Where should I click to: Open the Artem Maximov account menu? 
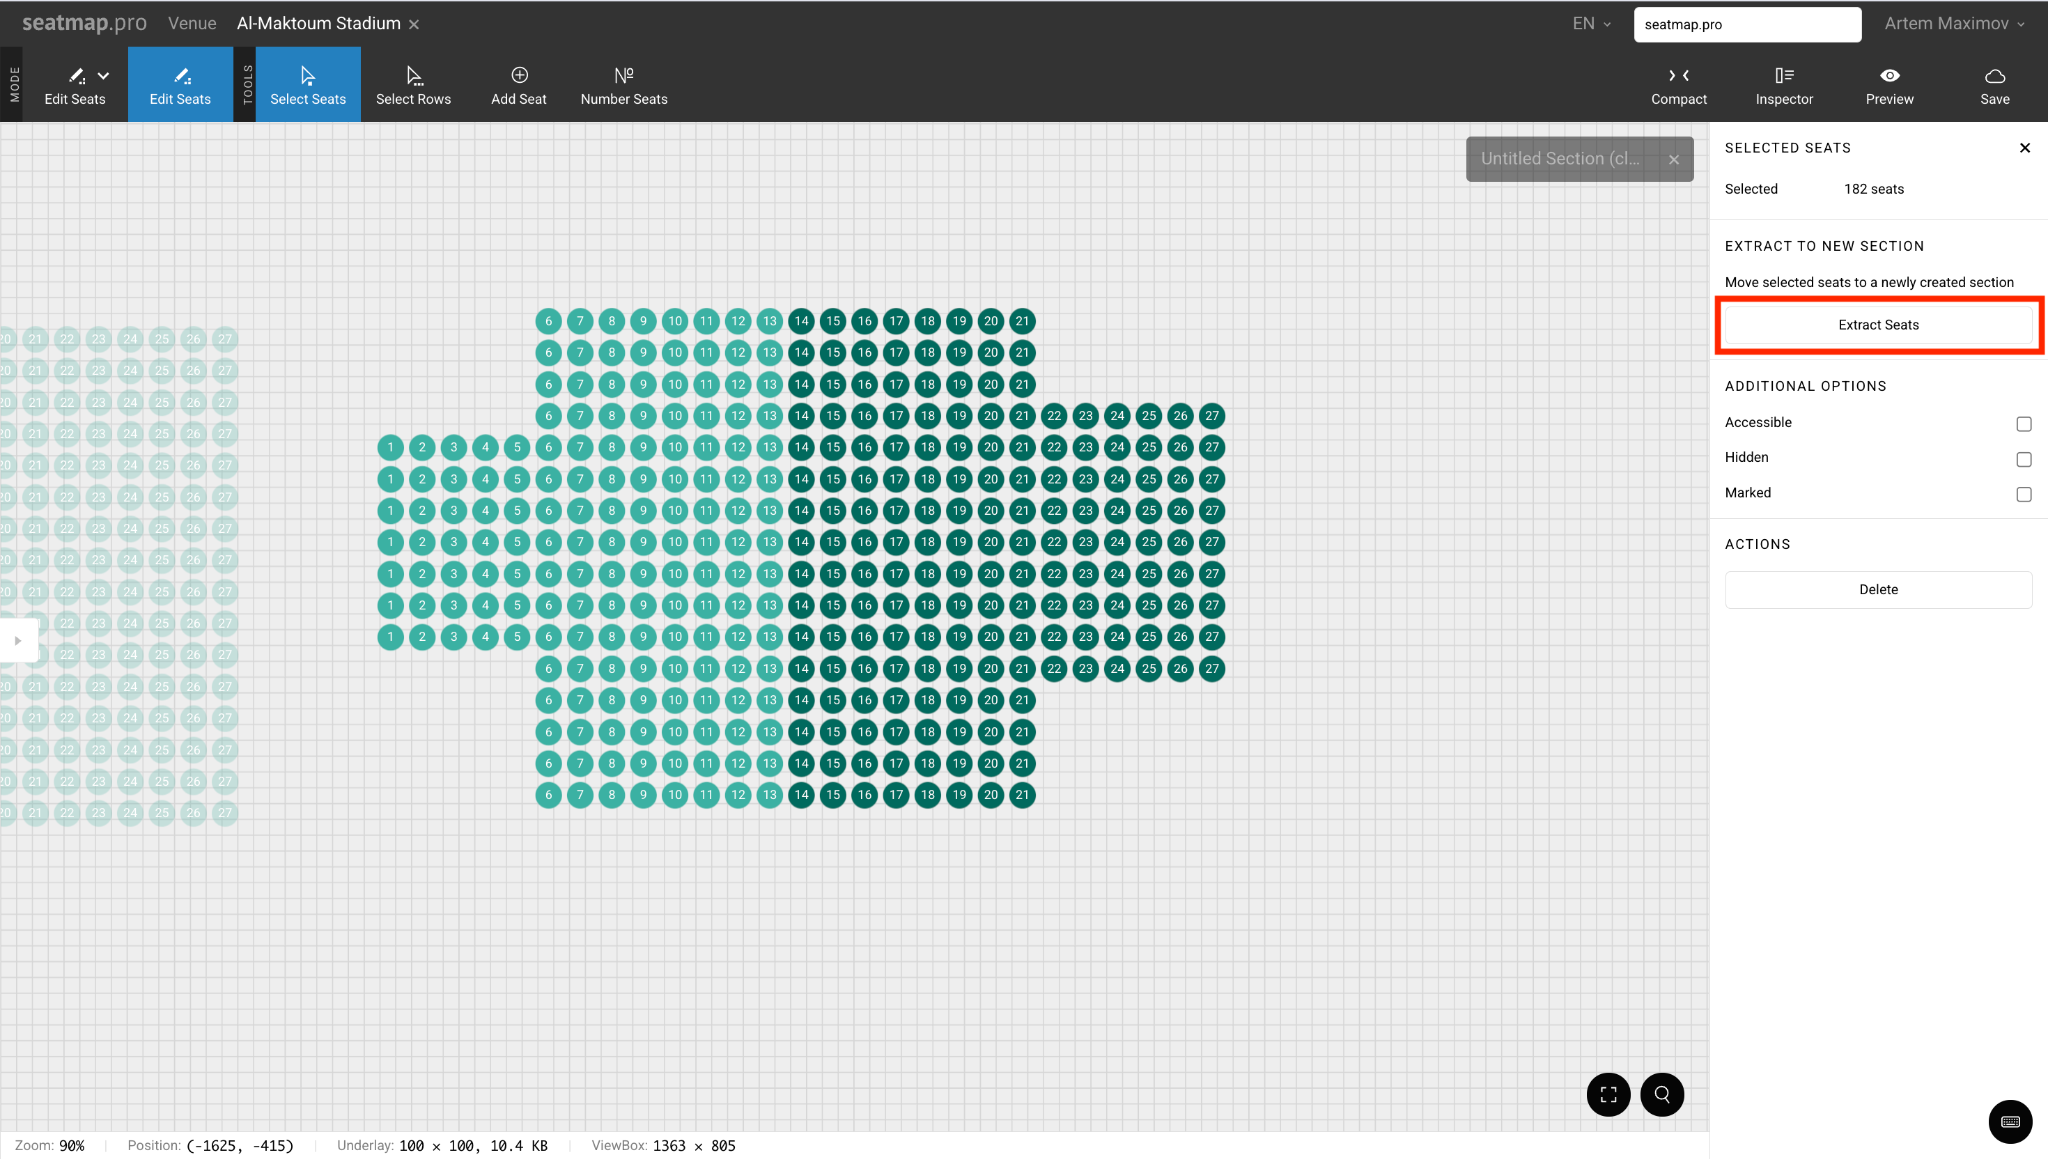click(1954, 24)
